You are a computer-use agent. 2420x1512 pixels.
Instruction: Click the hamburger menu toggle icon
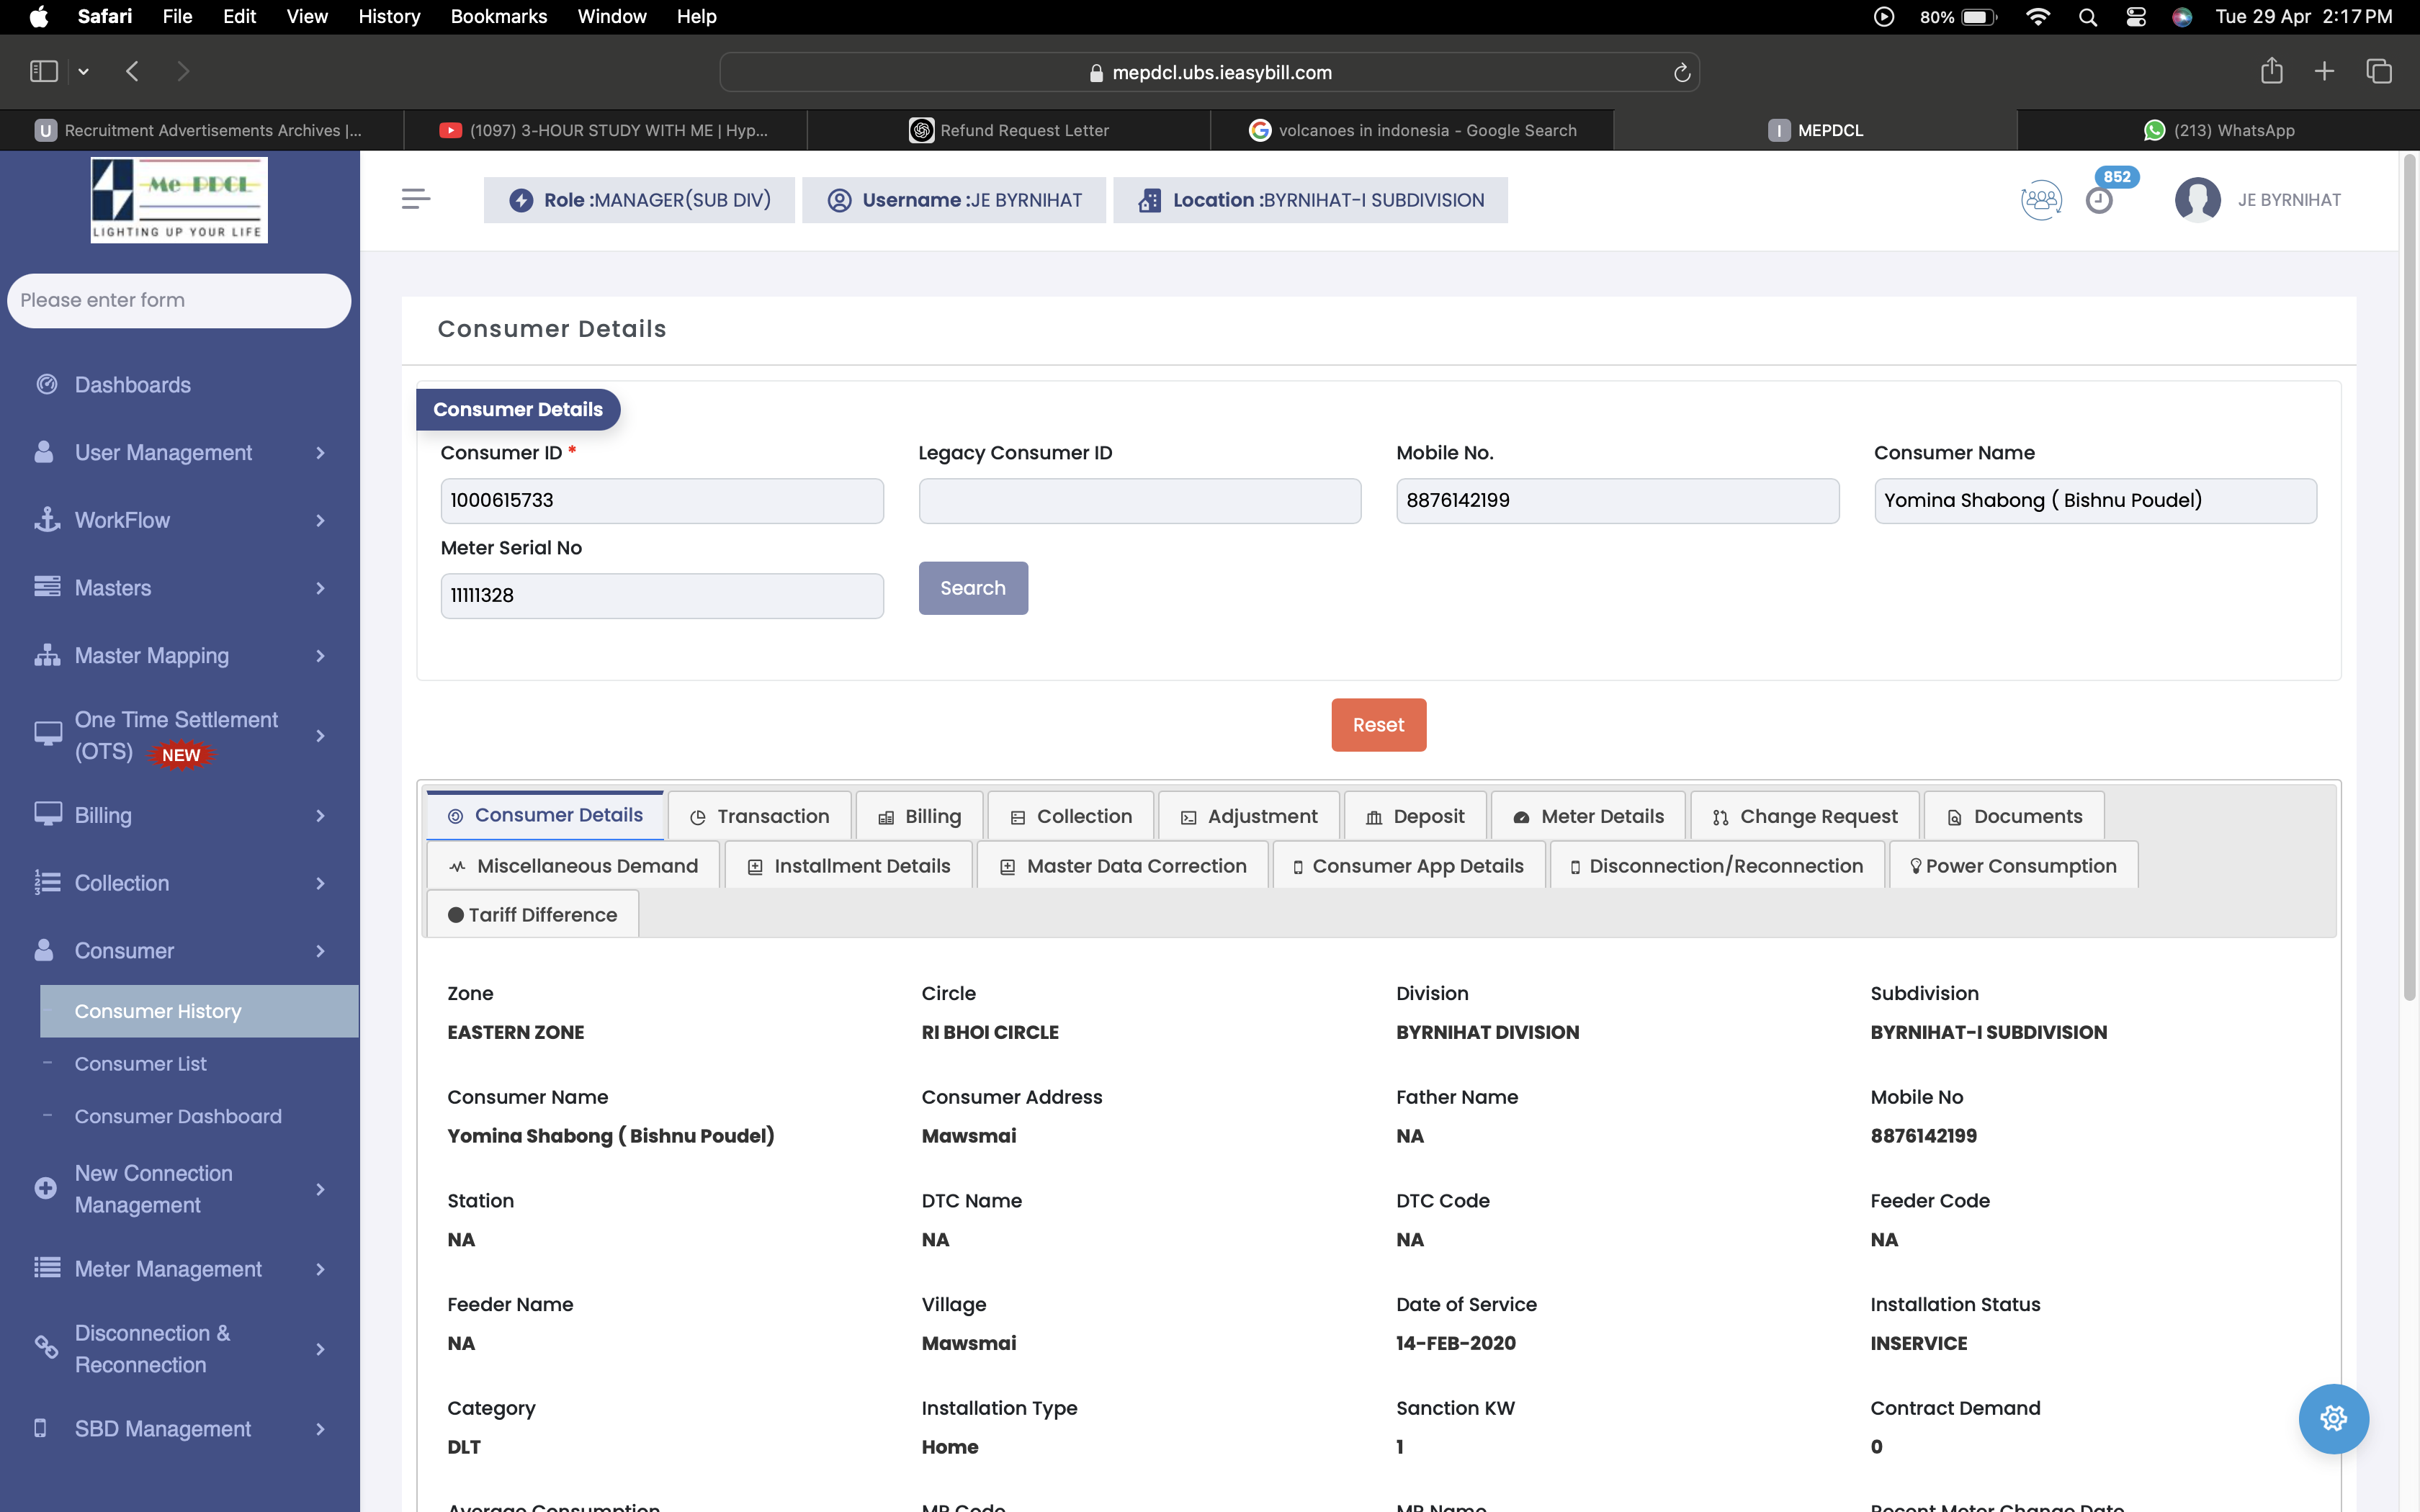point(416,199)
